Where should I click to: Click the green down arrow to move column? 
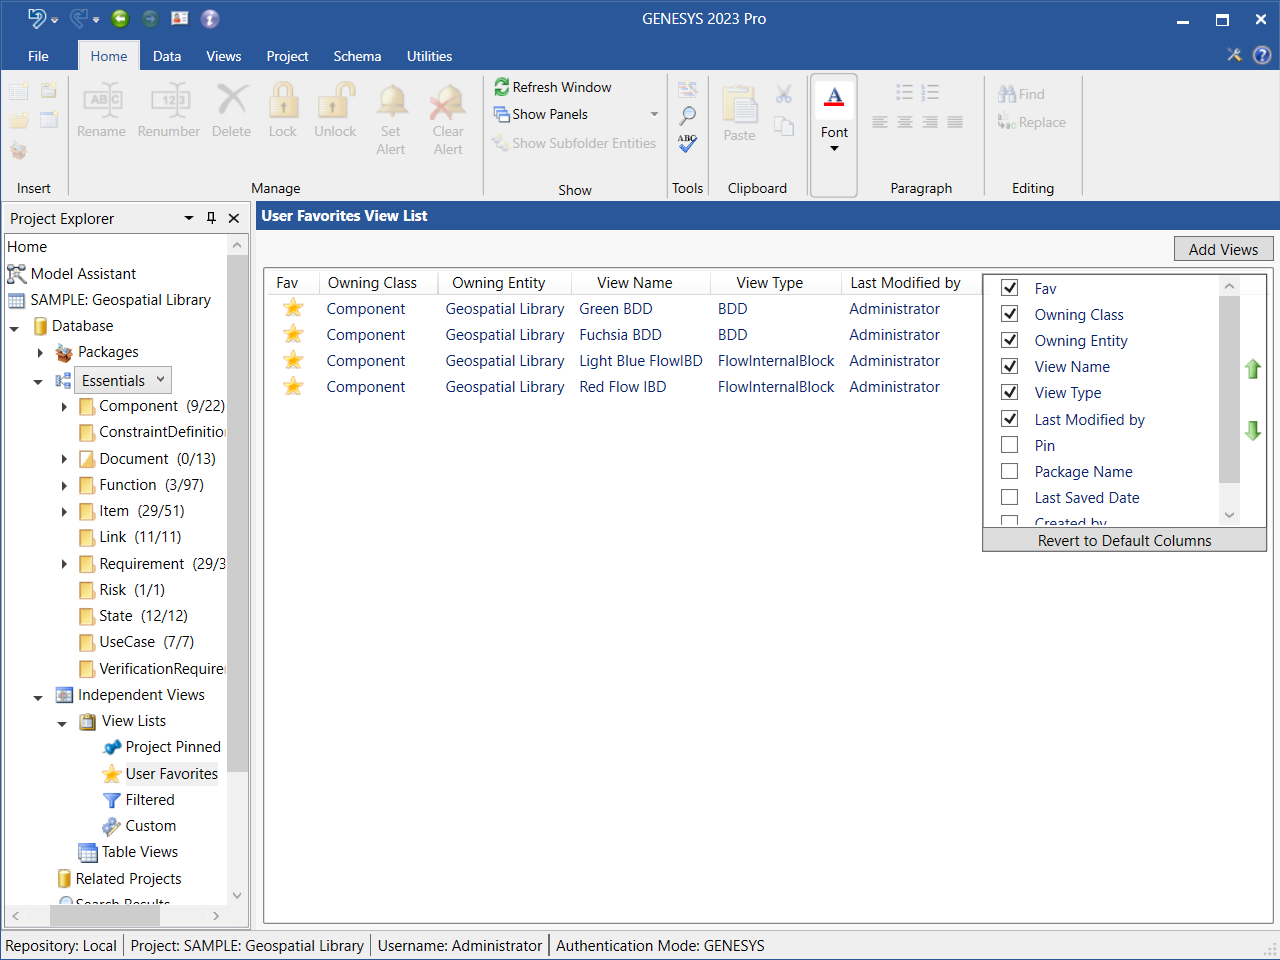pyautogui.click(x=1252, y=431)
